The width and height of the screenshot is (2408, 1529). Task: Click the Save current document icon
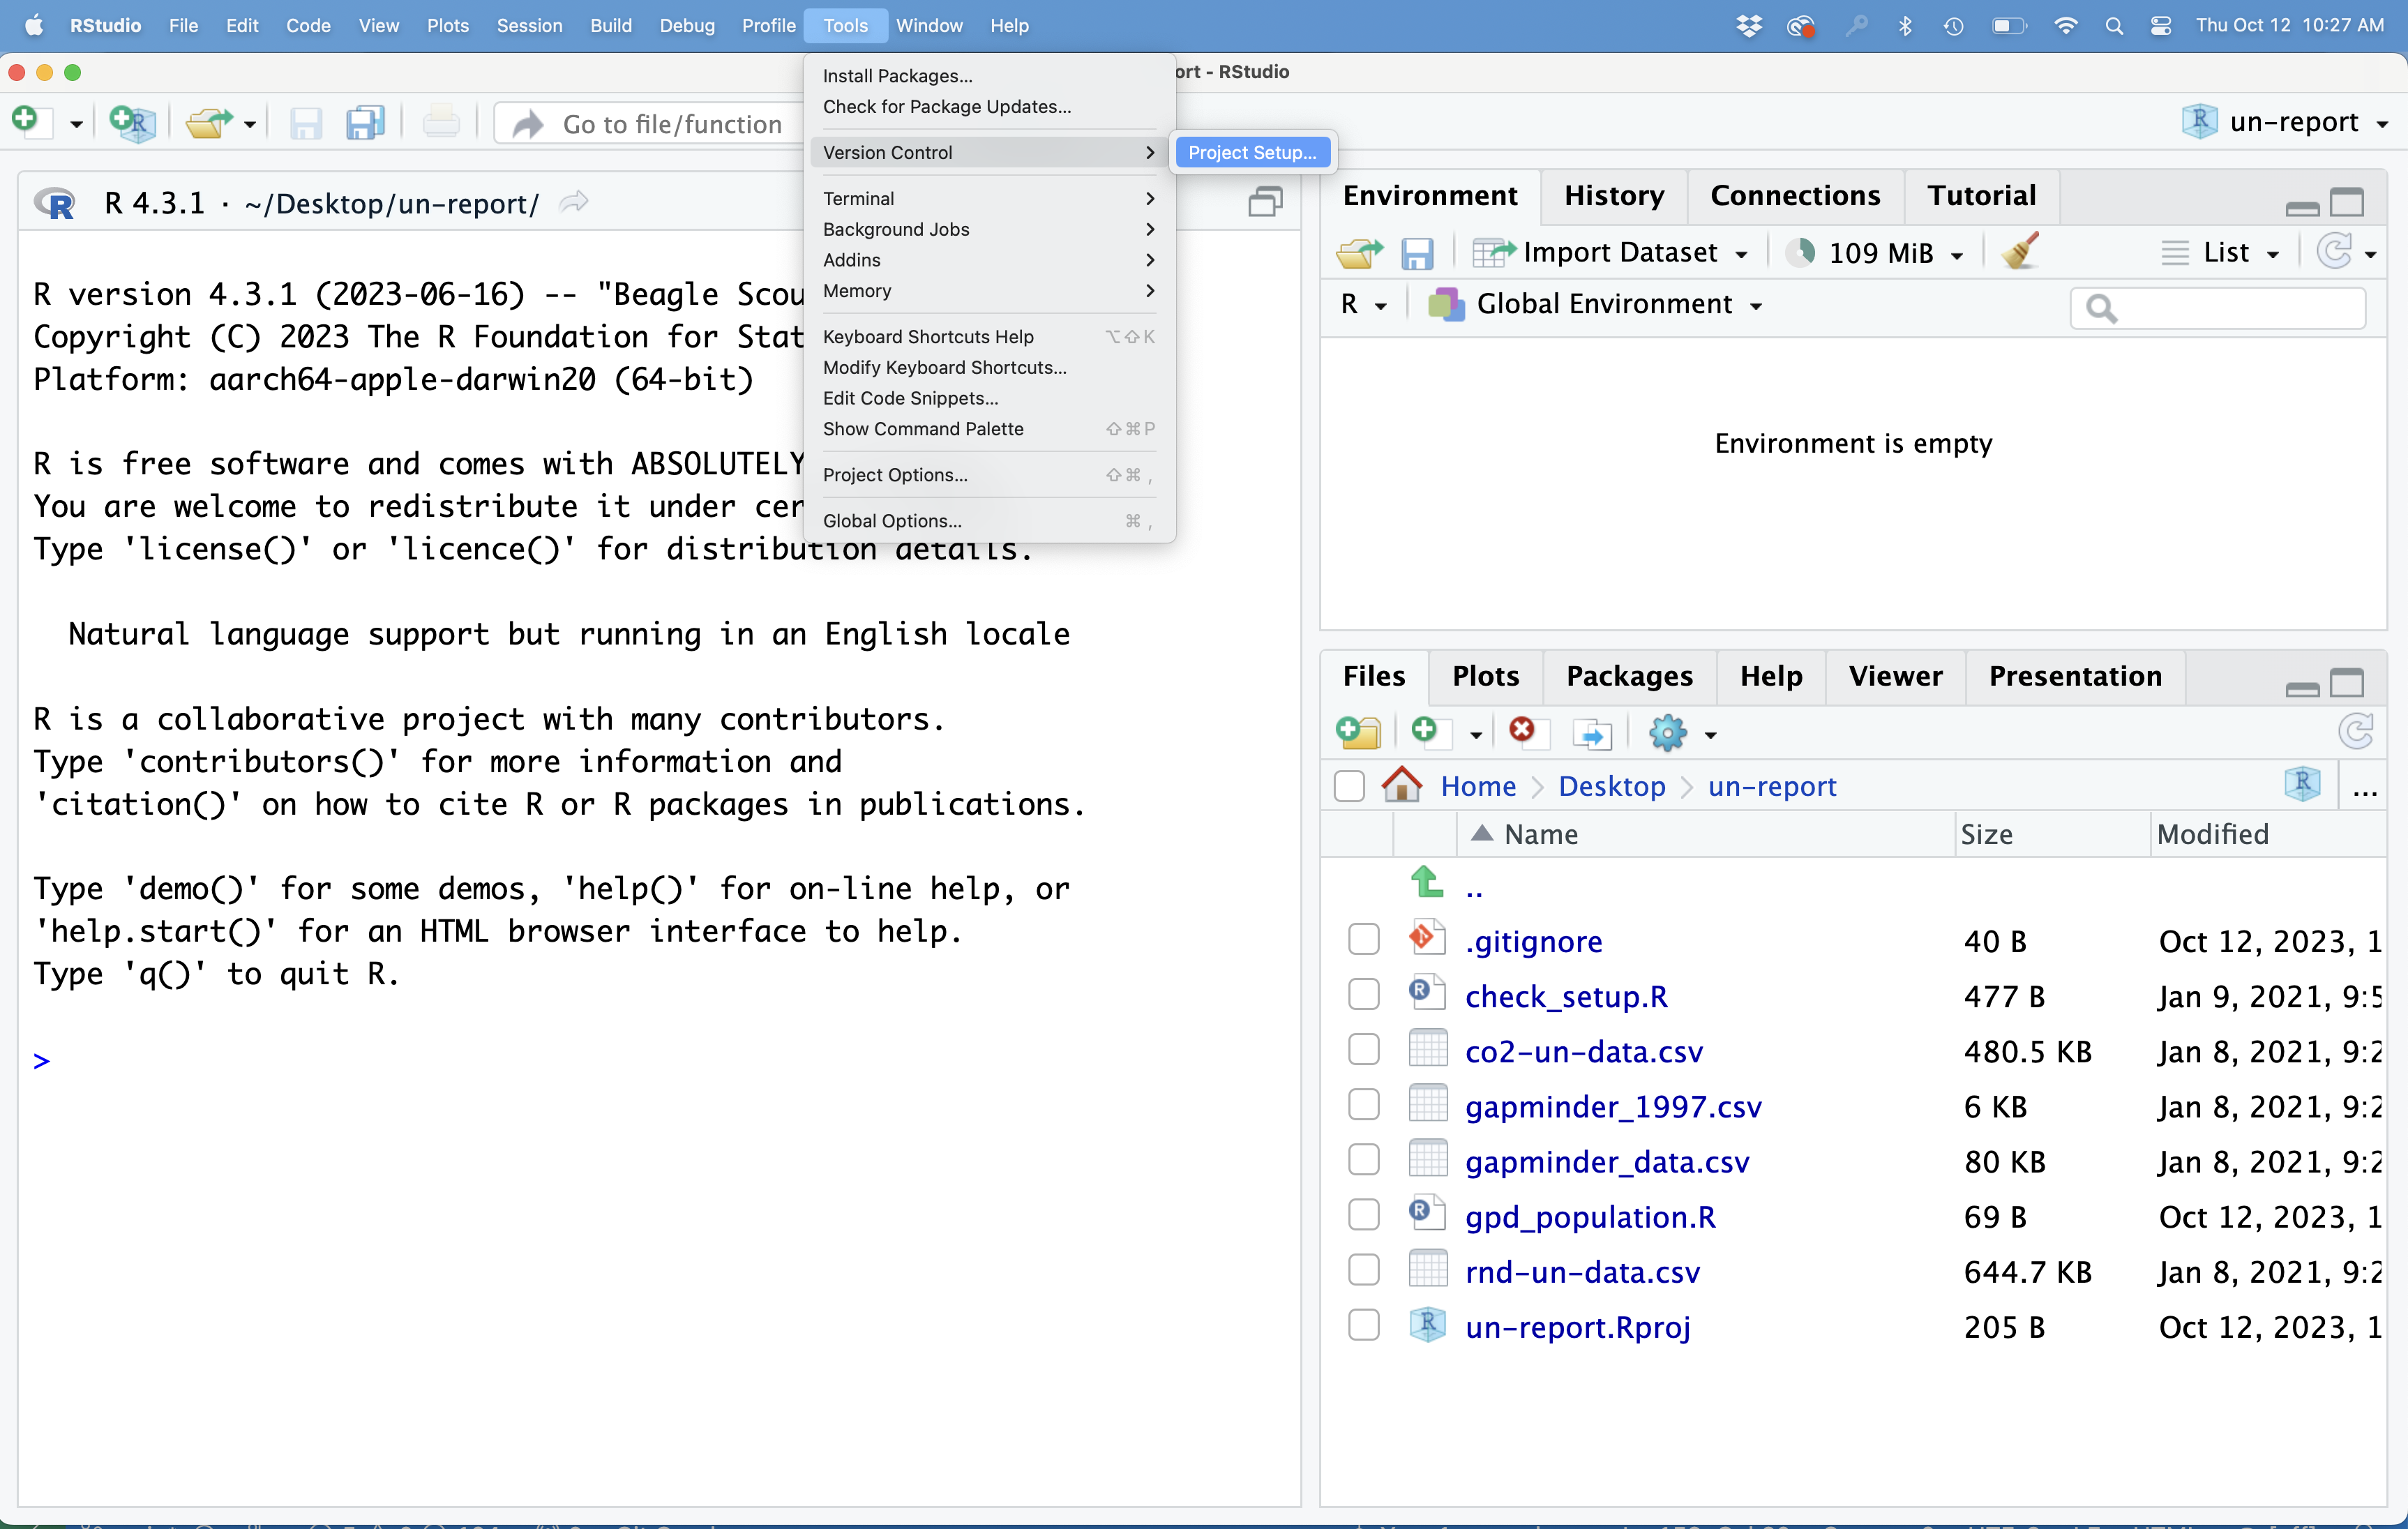point(305,124)
